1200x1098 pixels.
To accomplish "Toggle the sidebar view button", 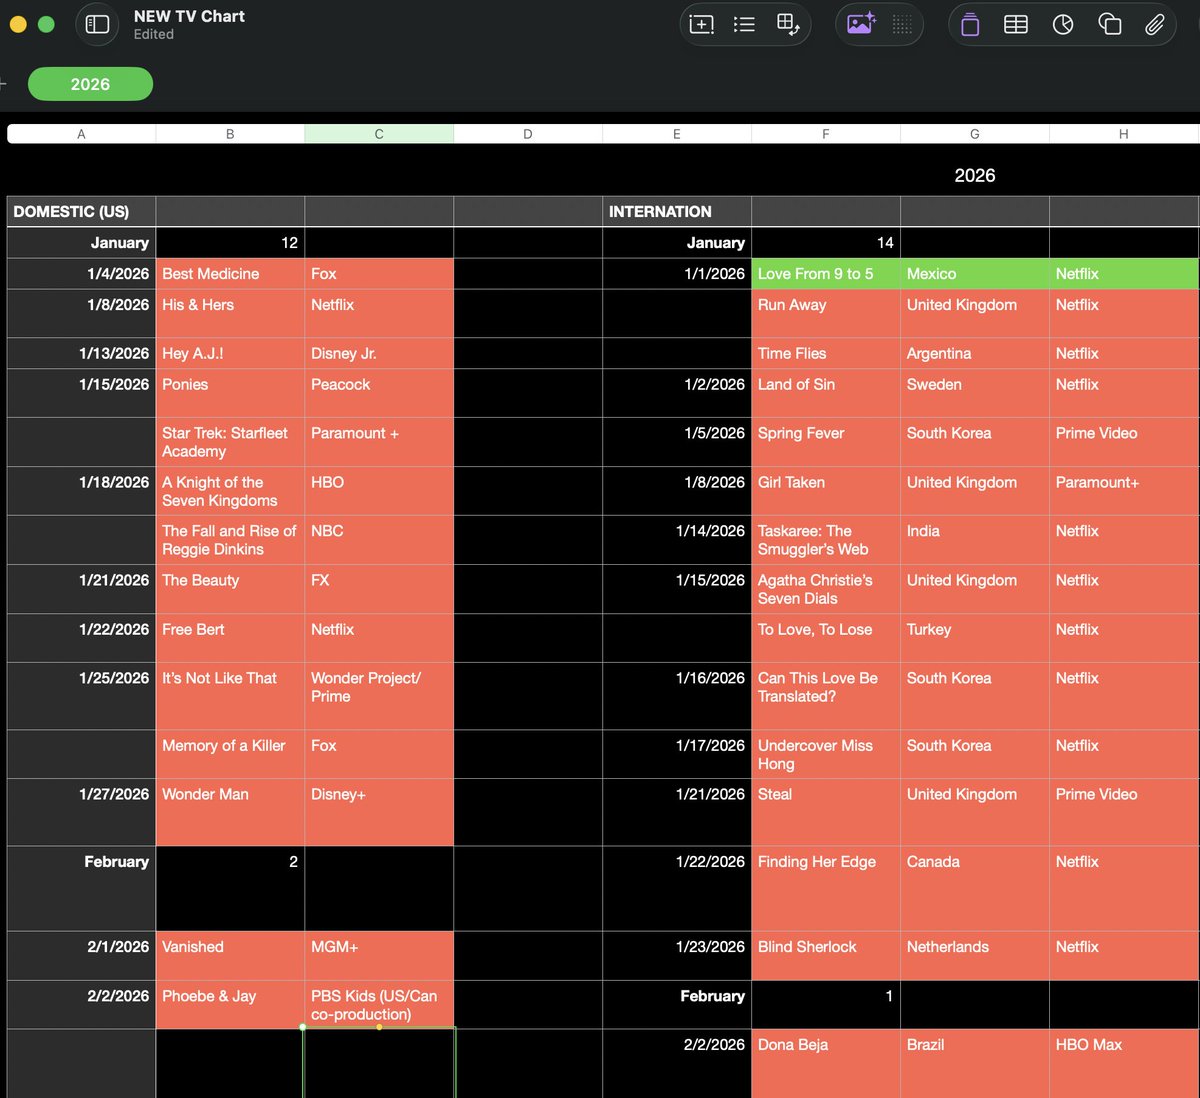I will click(x=97, y=24).
